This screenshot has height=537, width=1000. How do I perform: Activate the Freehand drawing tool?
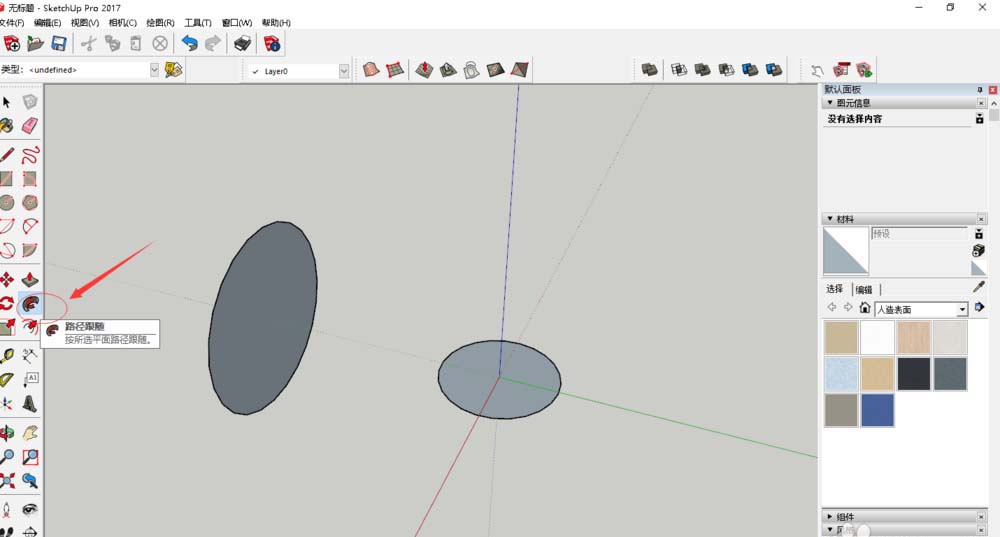29,155
